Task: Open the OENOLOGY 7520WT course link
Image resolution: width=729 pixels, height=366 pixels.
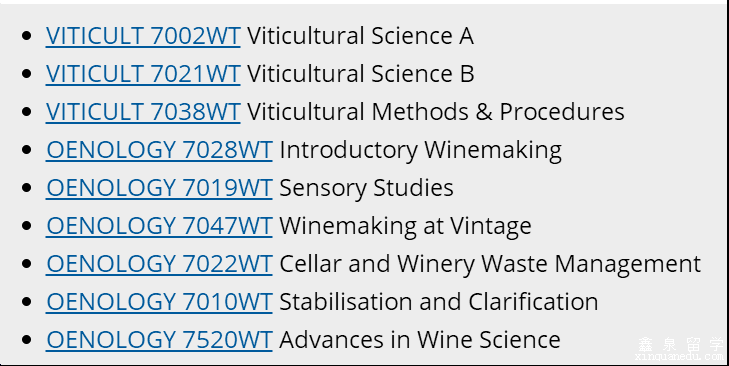Action: point(159,340)
